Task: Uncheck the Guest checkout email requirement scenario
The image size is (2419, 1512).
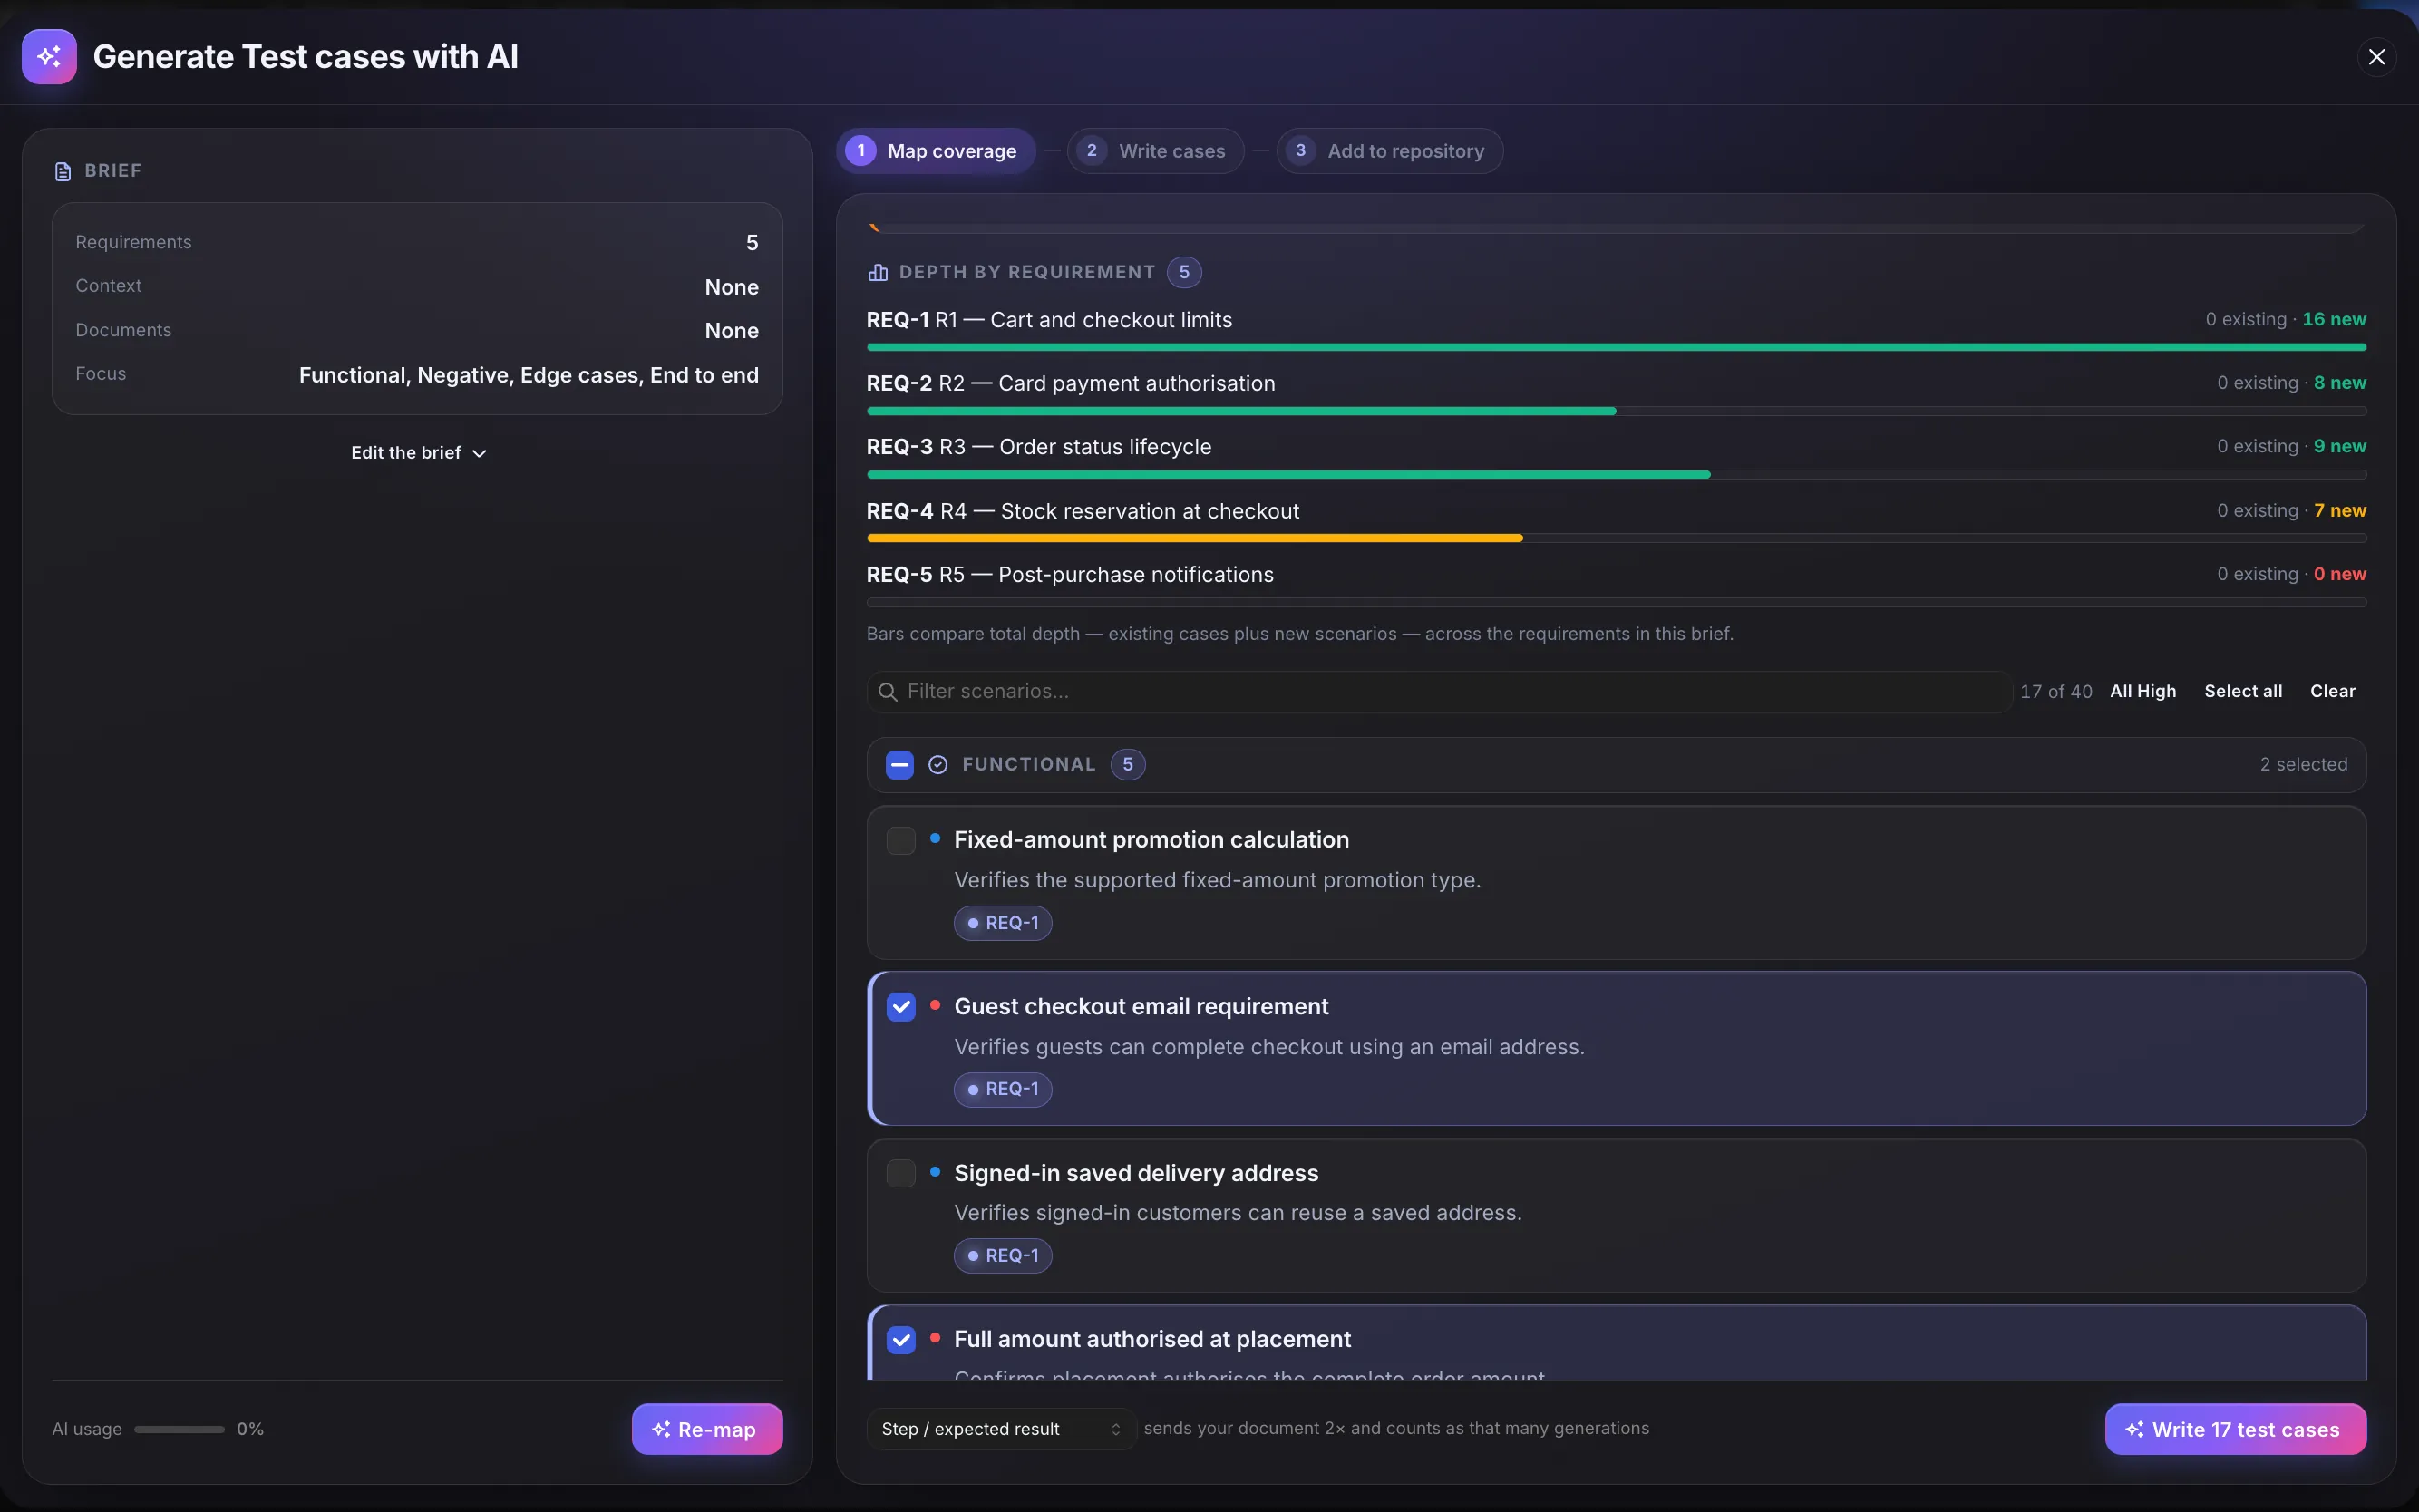Action: [901, 1007]
